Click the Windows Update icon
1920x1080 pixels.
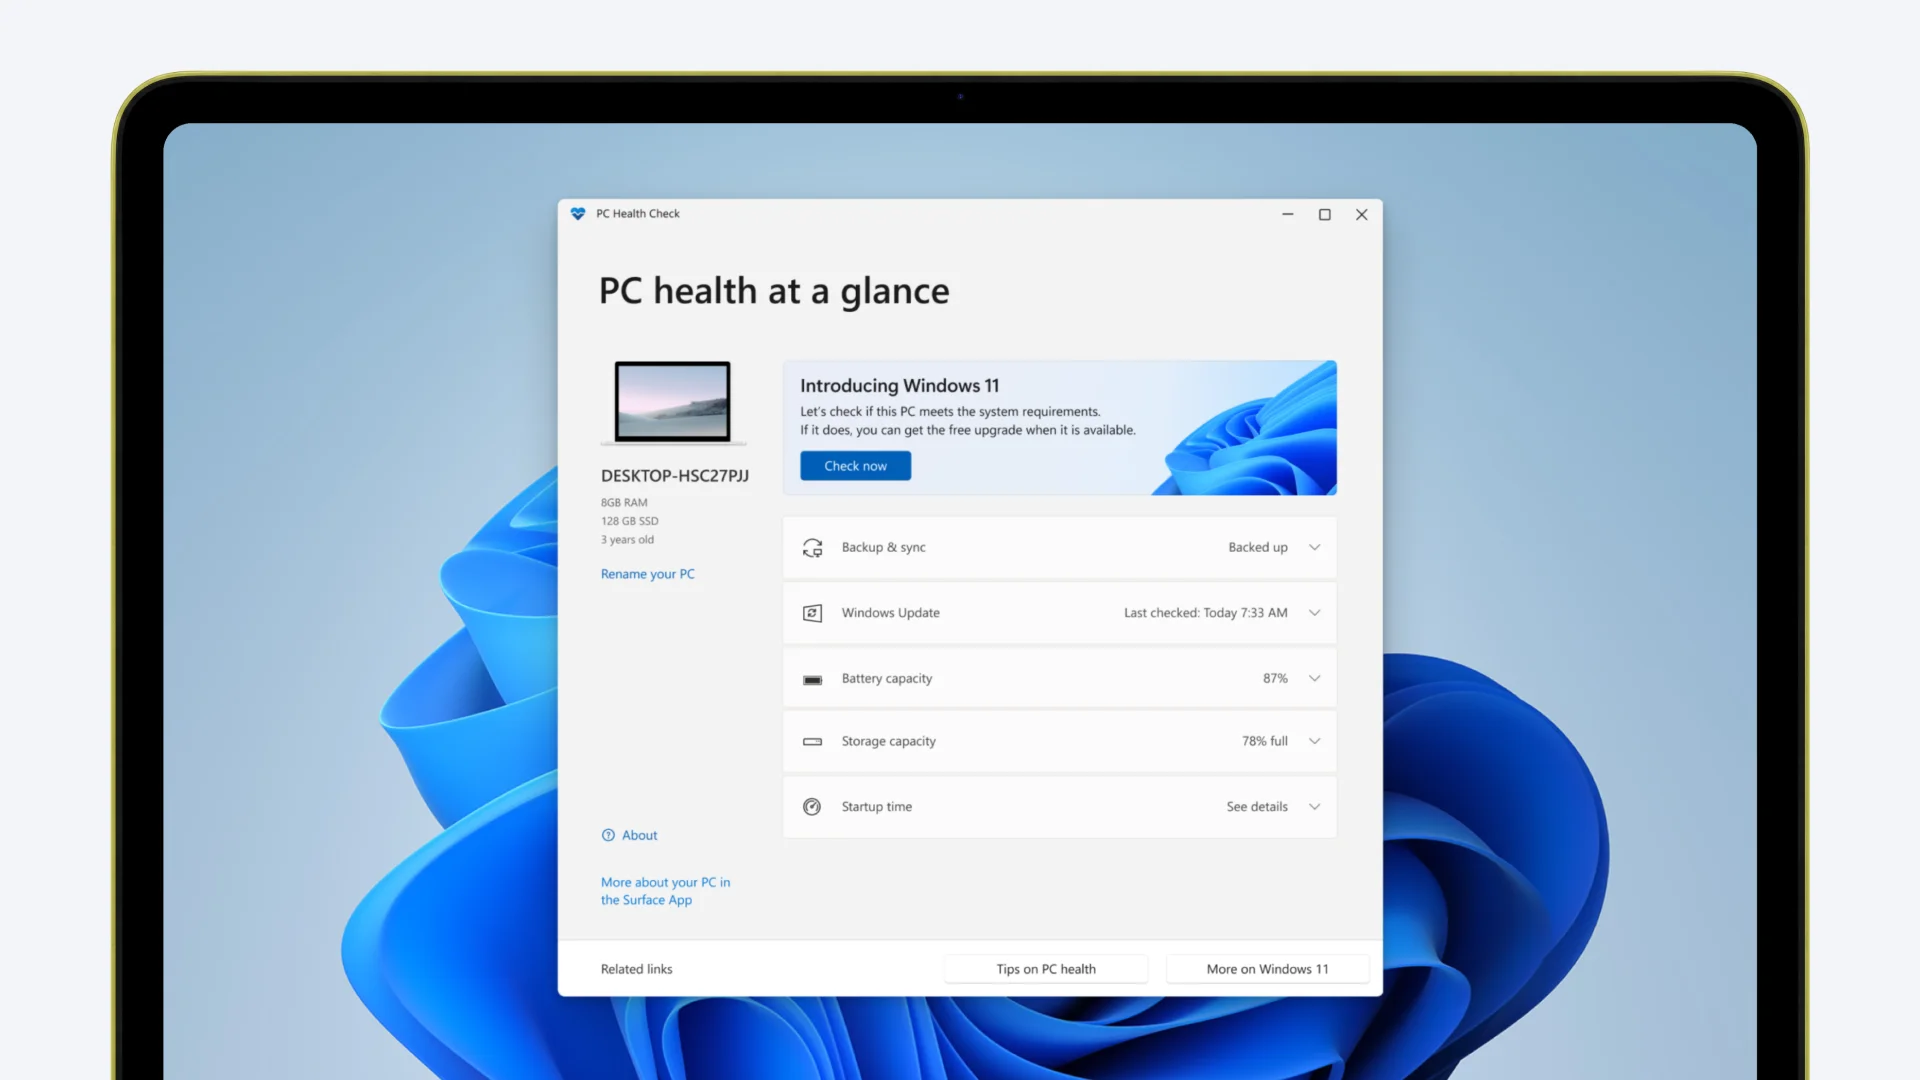pyautogui.click(x=812, y=613)
